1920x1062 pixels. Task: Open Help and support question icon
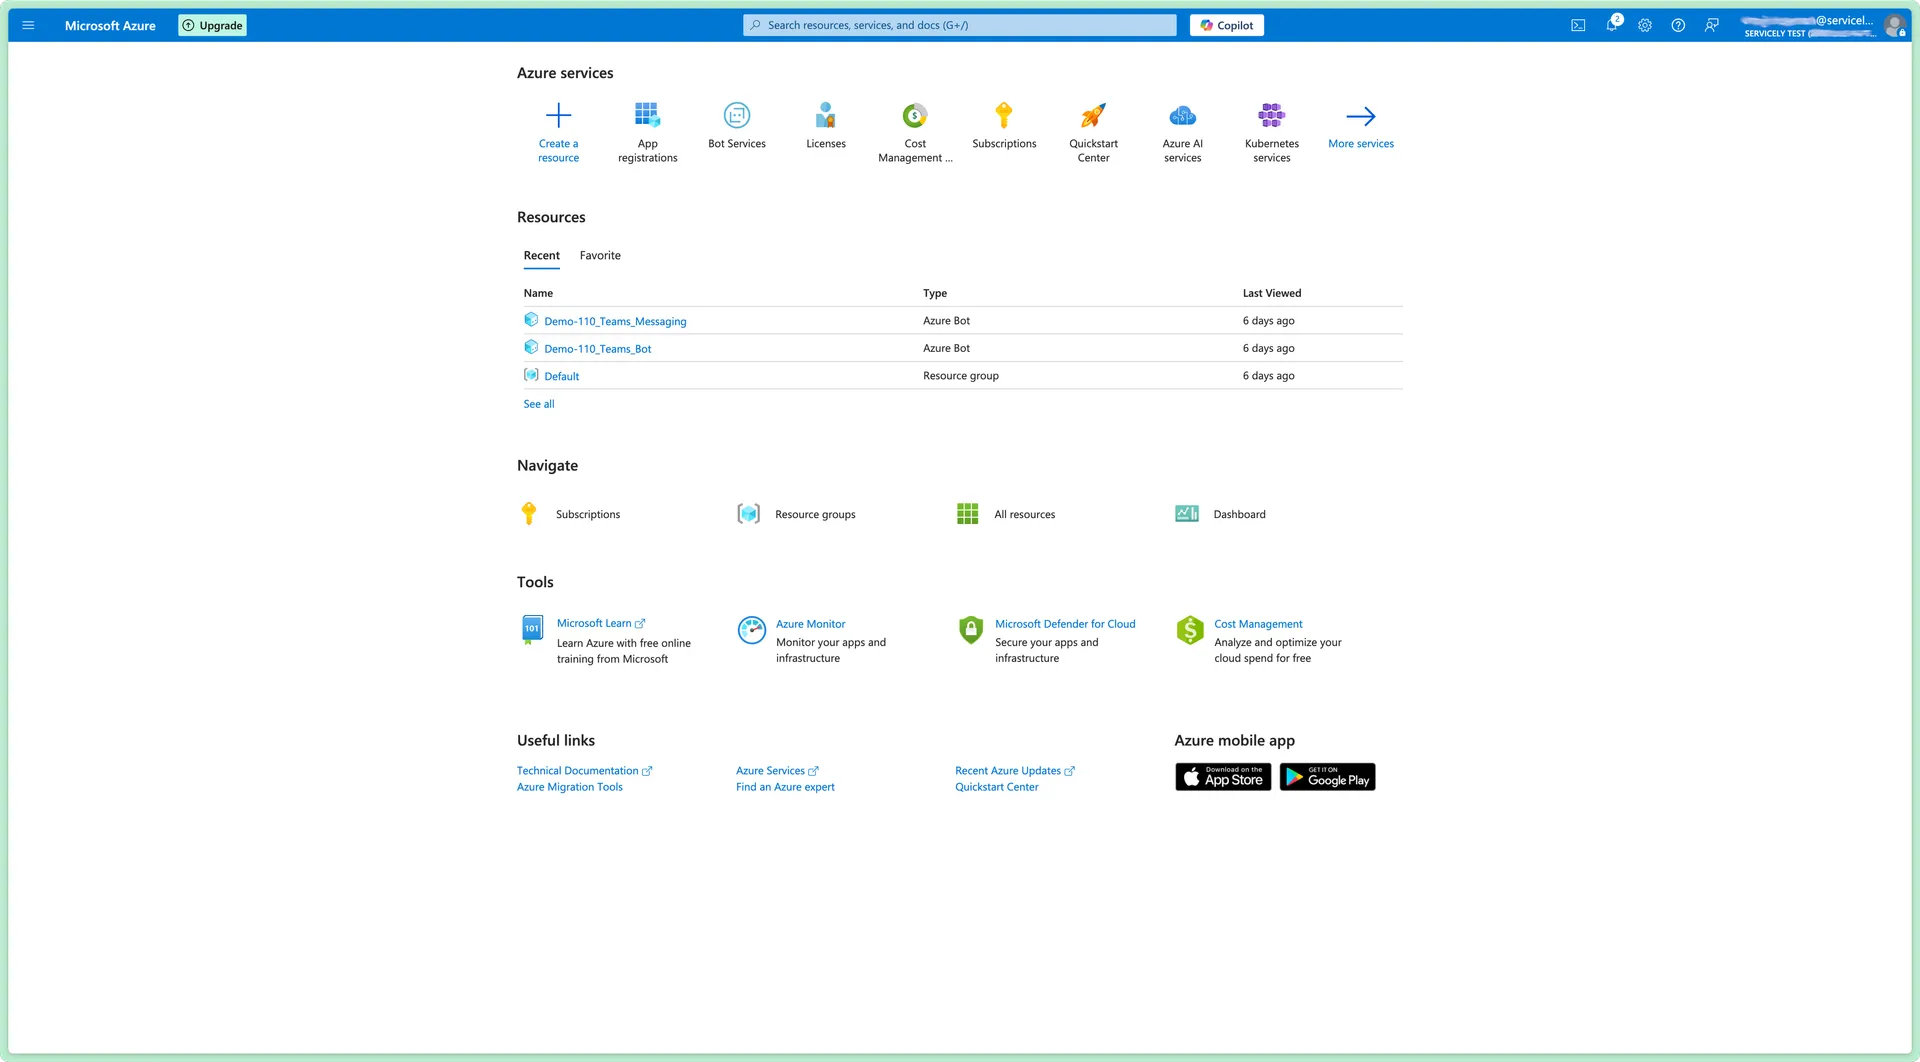click(x=1678, y=25)
